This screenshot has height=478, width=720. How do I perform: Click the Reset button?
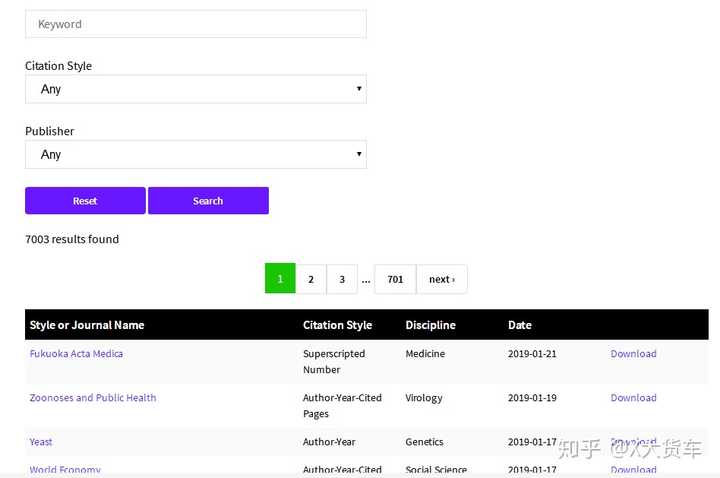coord(85,201)
